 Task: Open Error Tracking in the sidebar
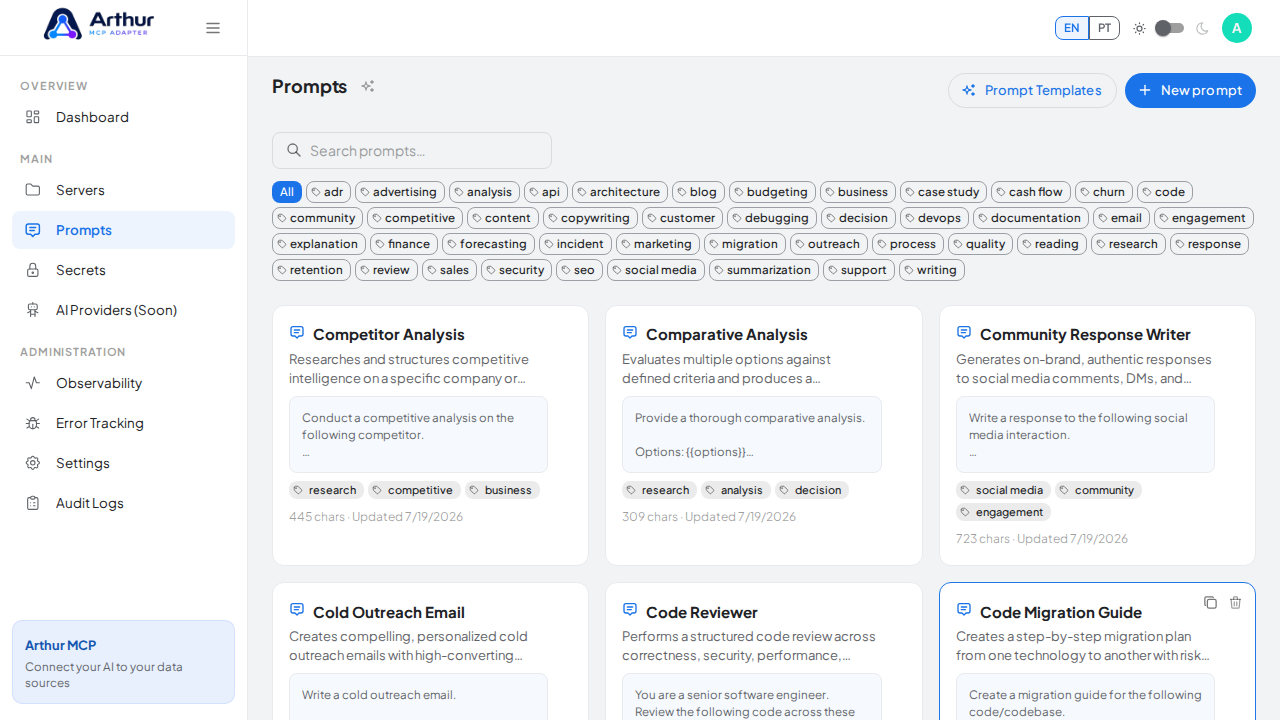123,423
